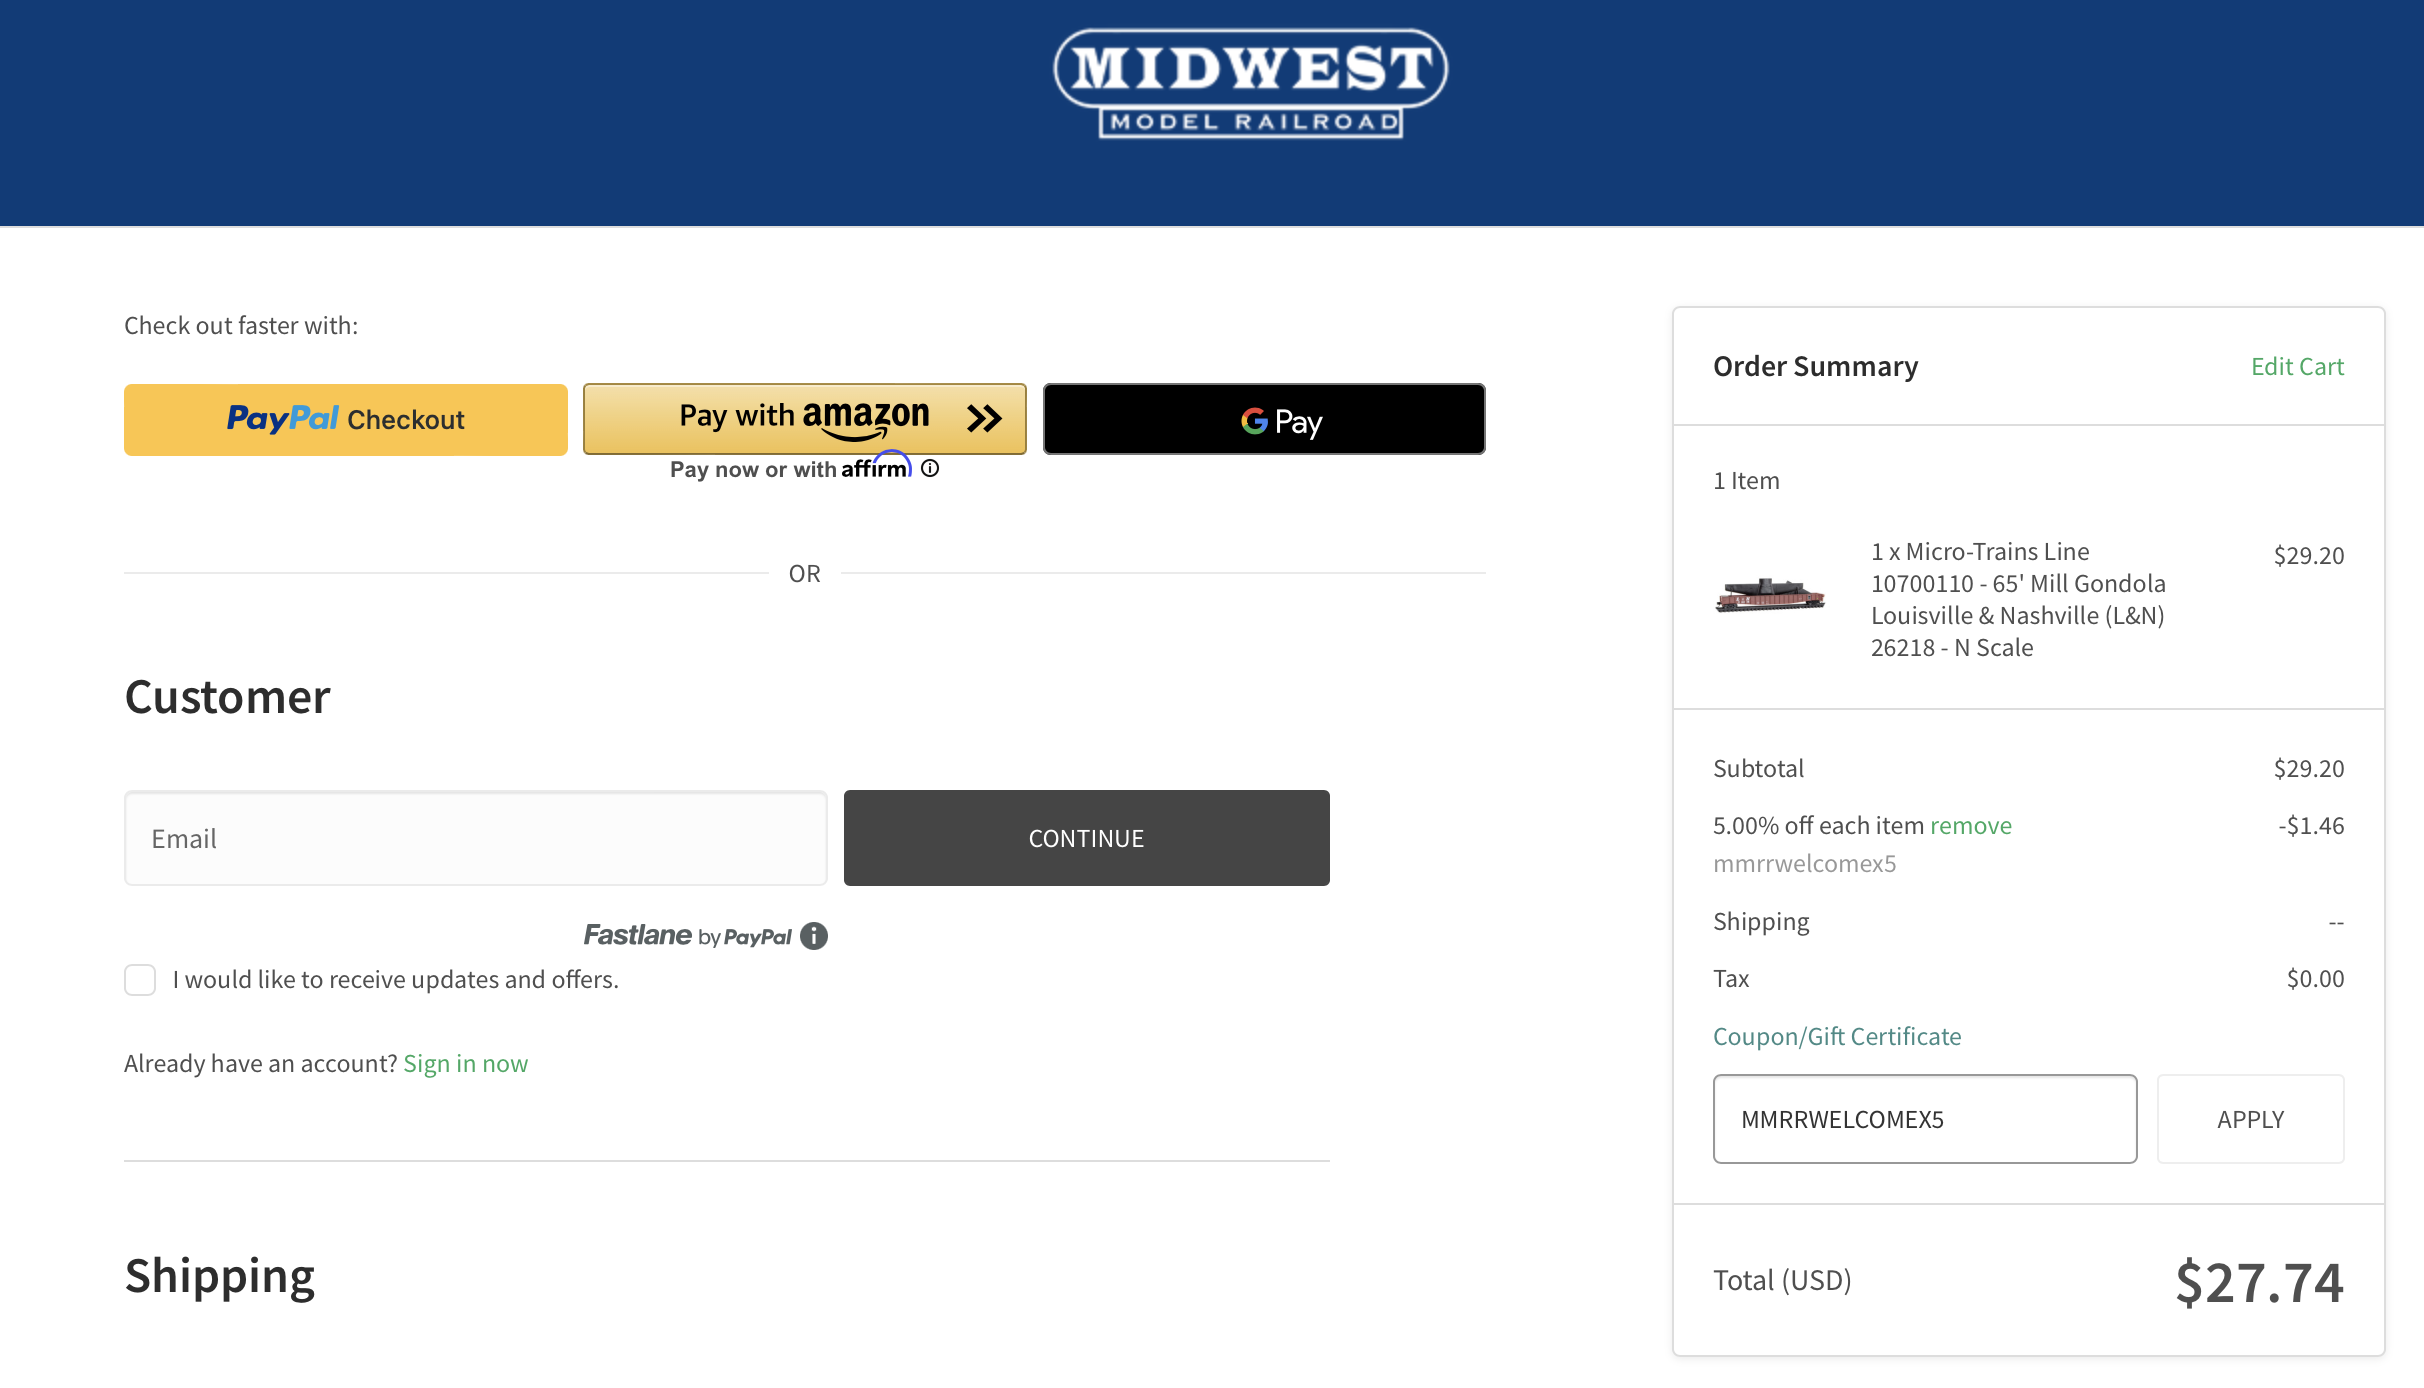Screen dimensions: 2424x1388
Task: Remove the 5.00% off coupon
Action: pos(1971,825)
